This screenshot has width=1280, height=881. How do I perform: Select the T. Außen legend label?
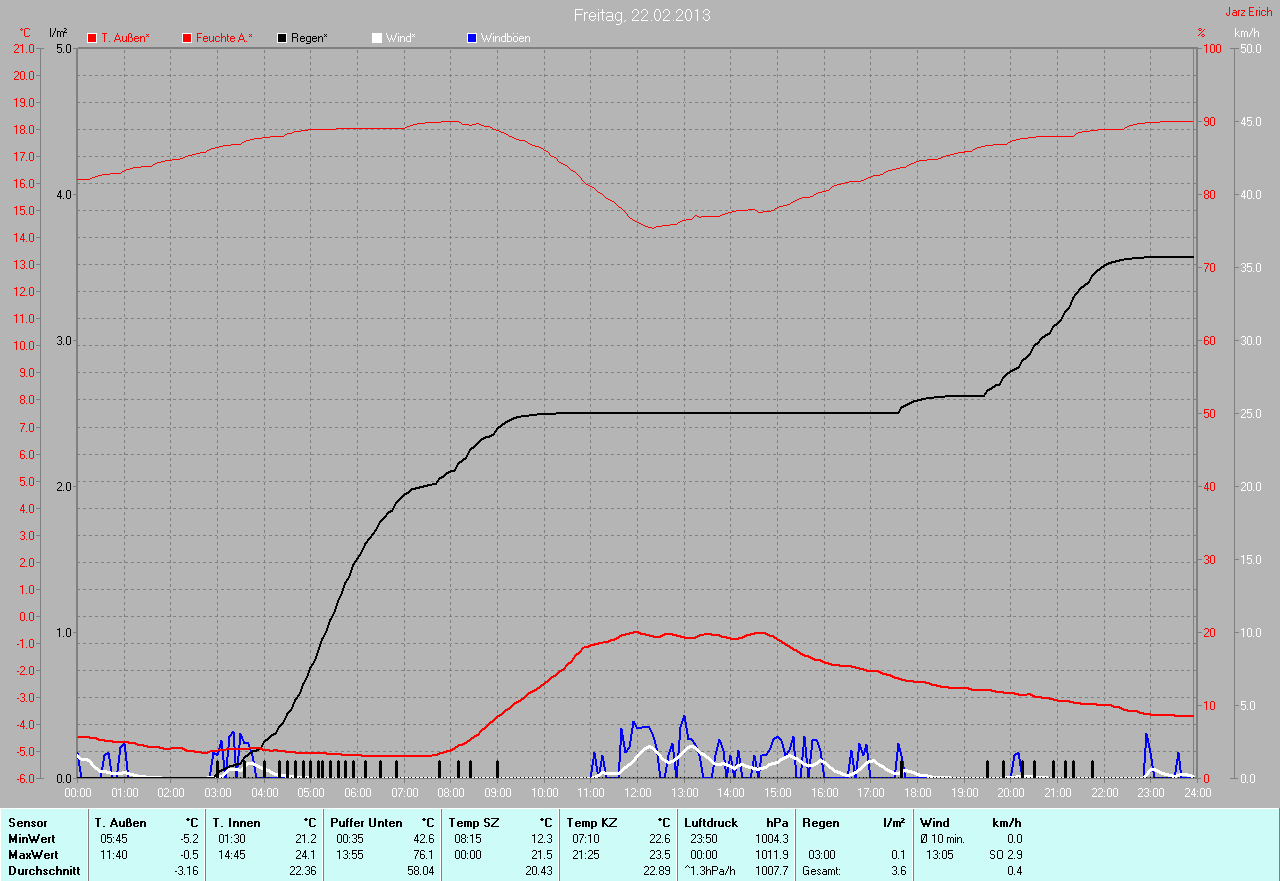coord(125,38)
